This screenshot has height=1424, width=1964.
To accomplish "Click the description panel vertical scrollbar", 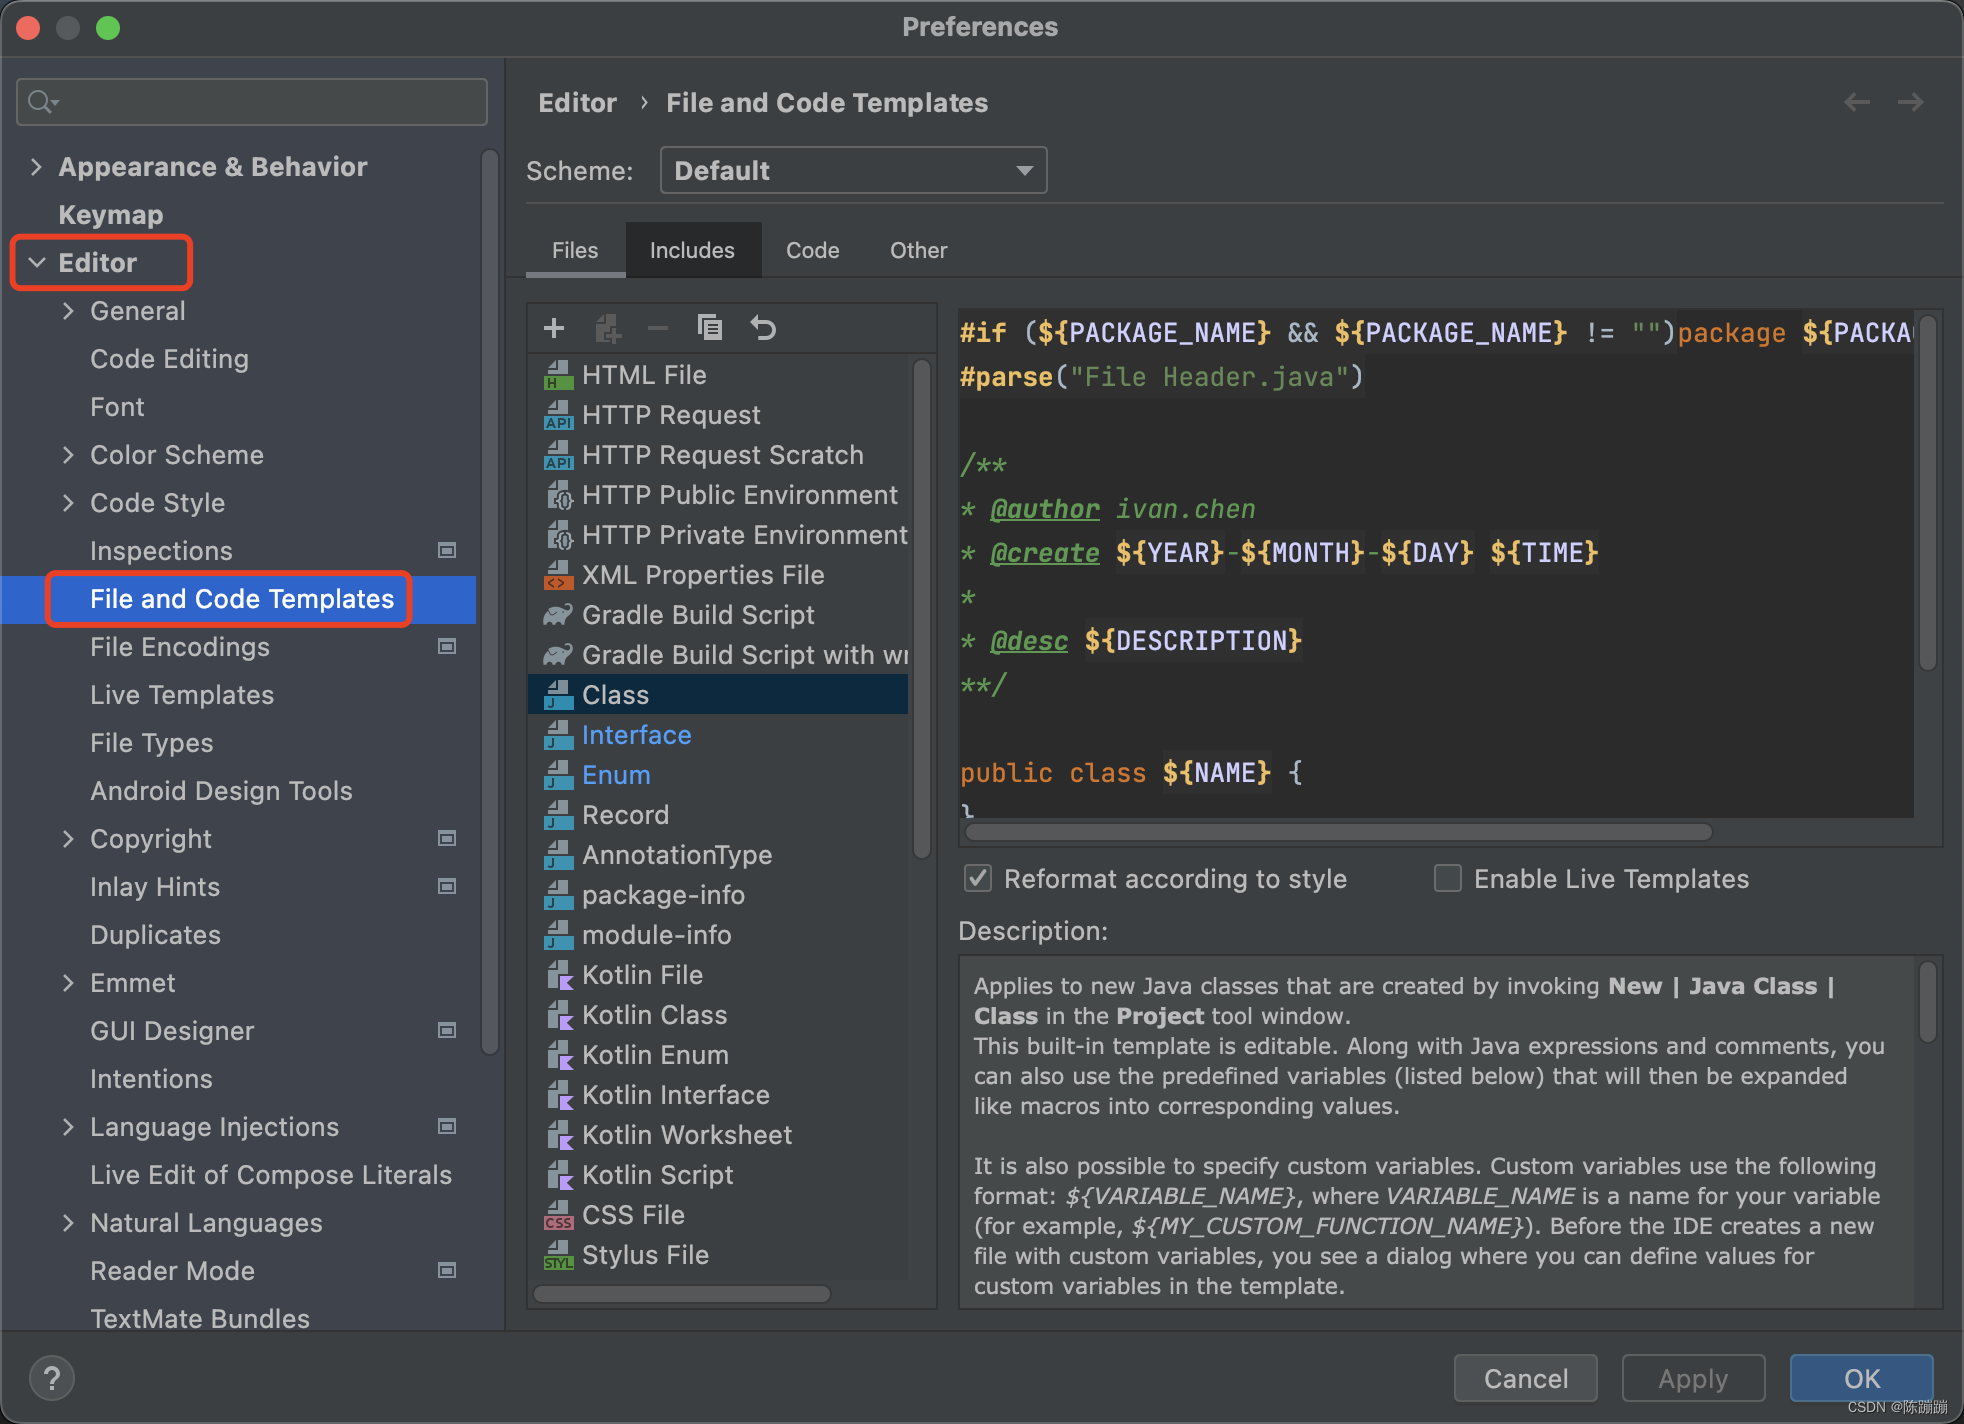I will pos(1927,1002).
